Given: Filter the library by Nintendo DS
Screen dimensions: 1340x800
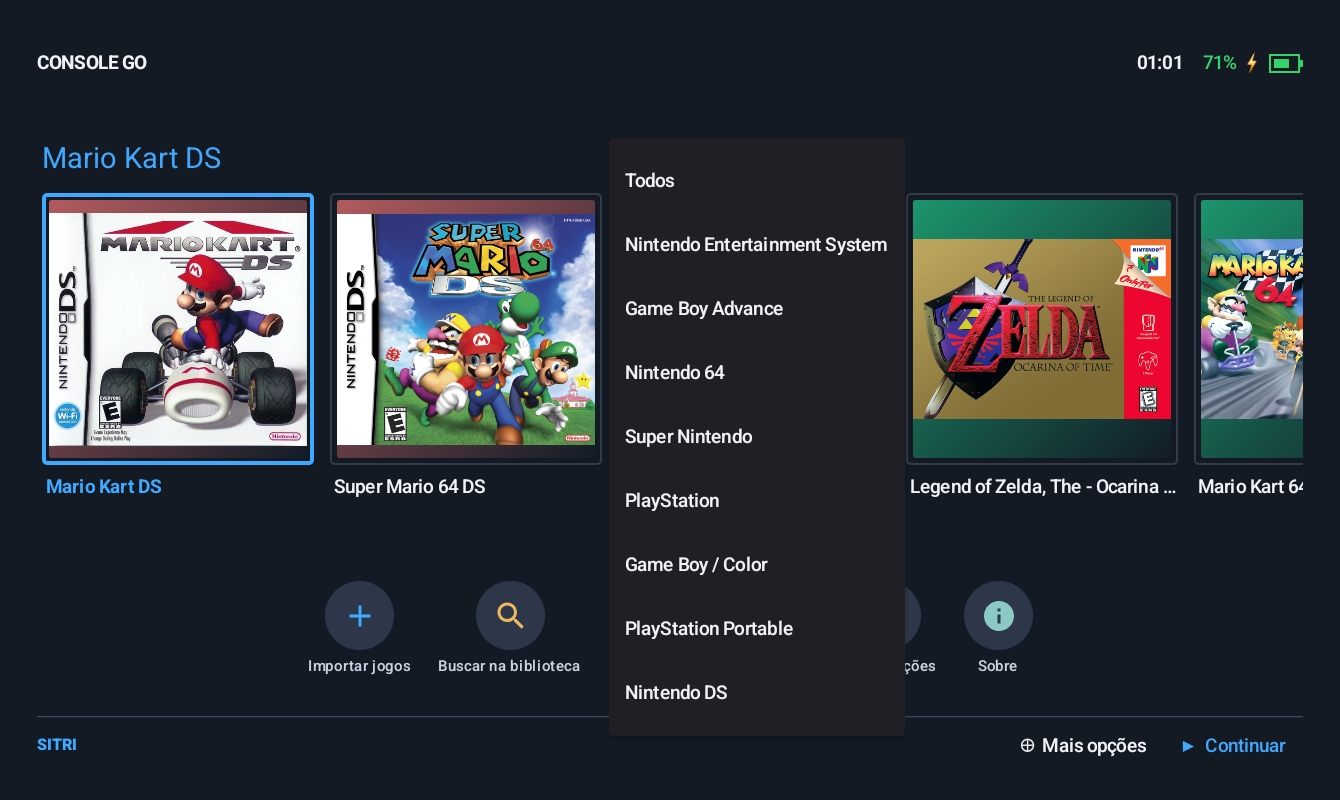Looking at the screenshot, I should [x=757, y=693].
